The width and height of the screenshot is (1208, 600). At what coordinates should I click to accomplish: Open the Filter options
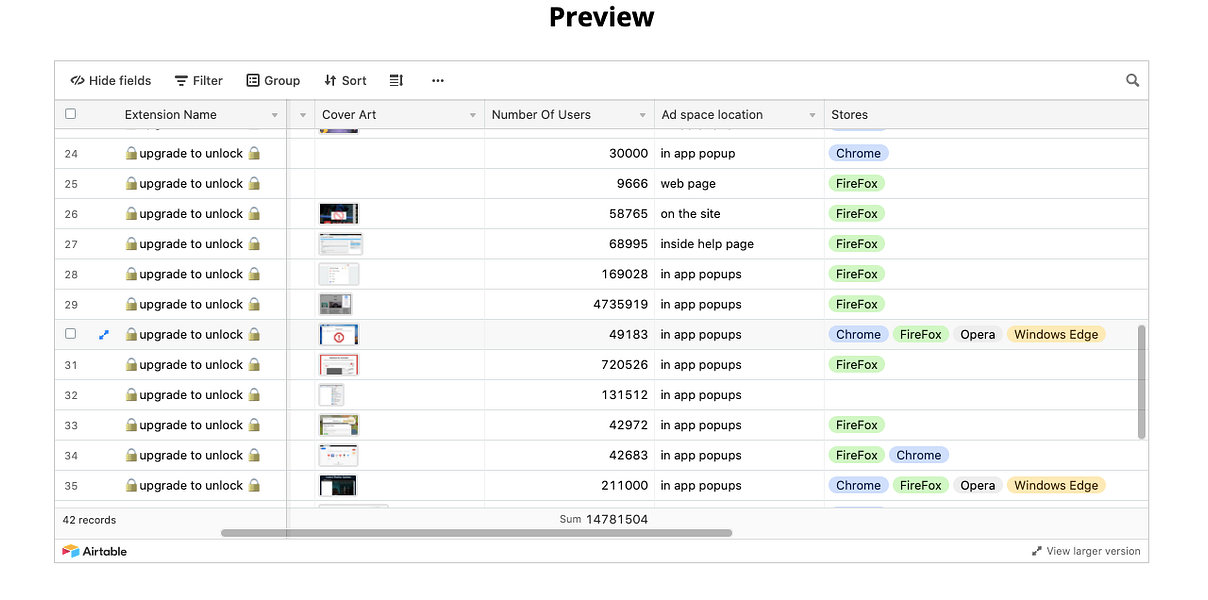tap(199, 80)
